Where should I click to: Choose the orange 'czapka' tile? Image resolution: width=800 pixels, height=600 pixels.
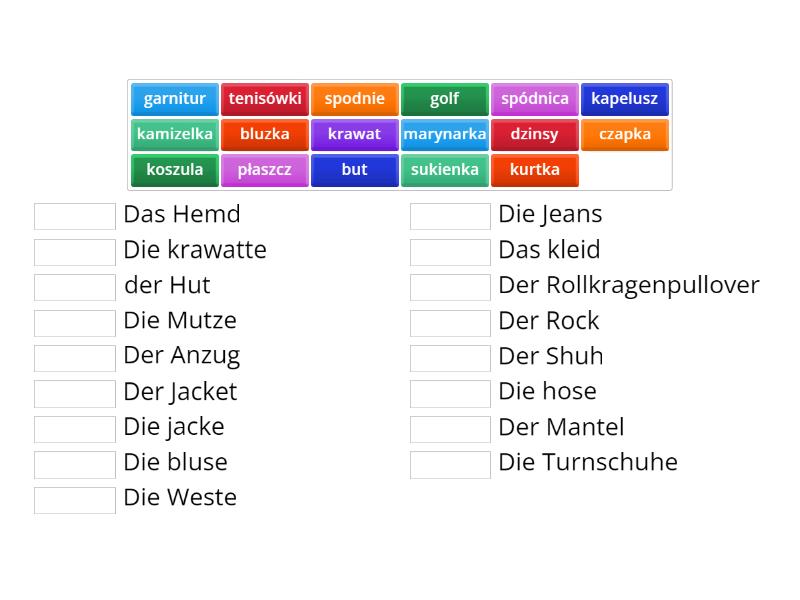pyautogui.click(x=625, y=134)
